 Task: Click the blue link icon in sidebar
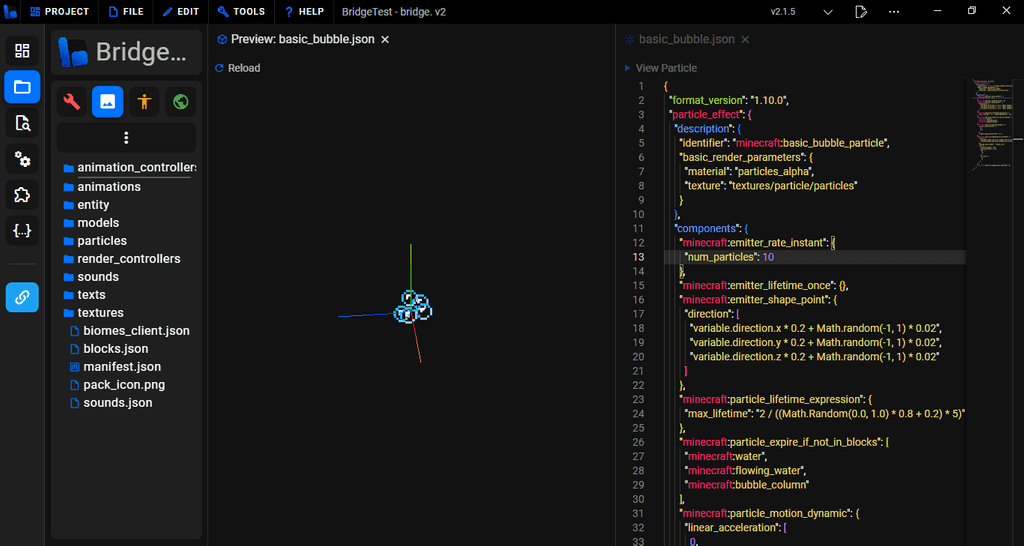click(x=22, y=297)
